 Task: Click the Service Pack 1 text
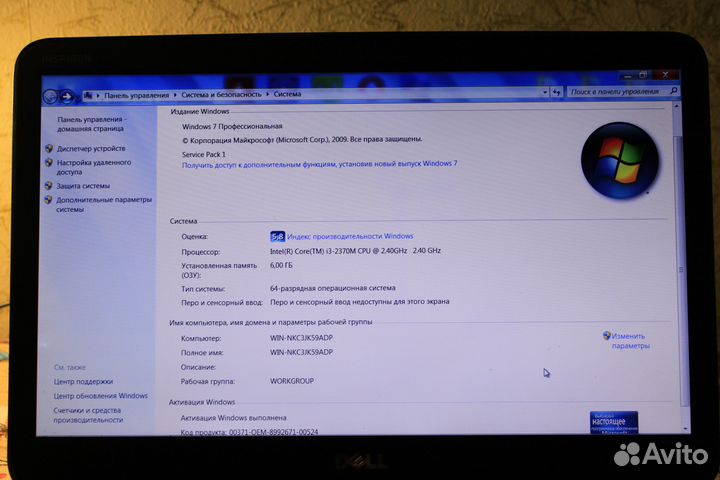tap(203, 154)
